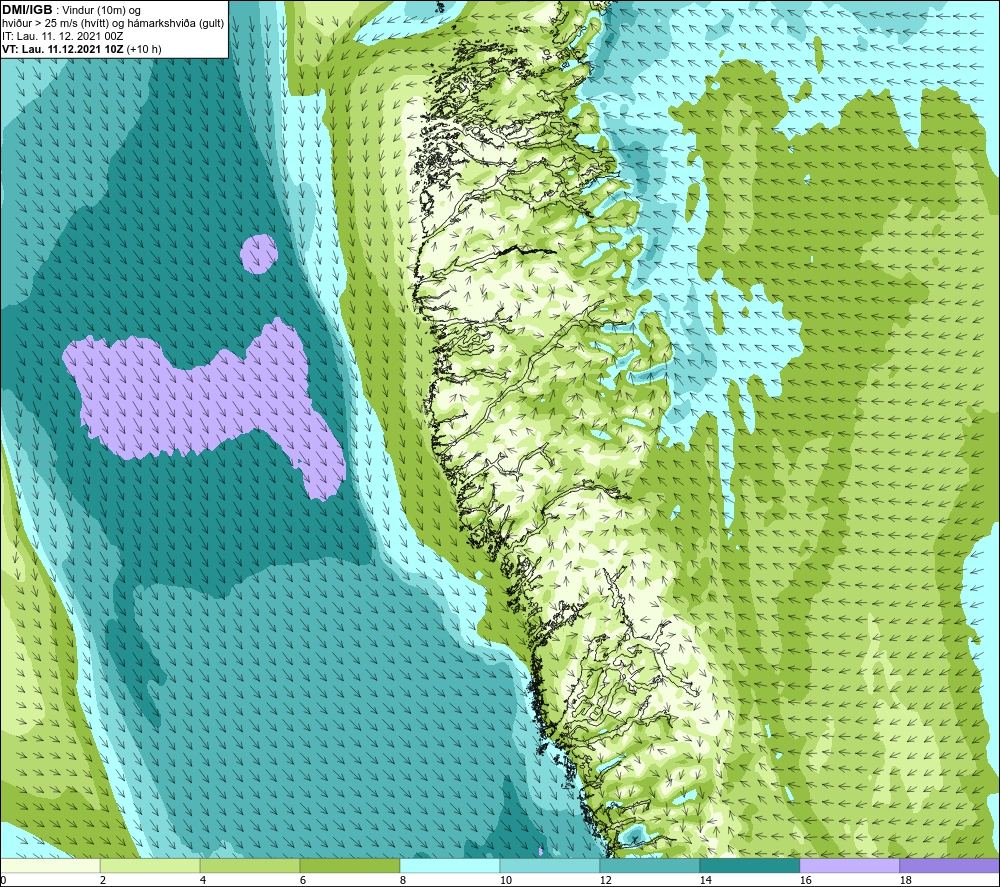Click the legend label "4"
This screenshot has height=887, width=1000.
(x=203, y=880)
